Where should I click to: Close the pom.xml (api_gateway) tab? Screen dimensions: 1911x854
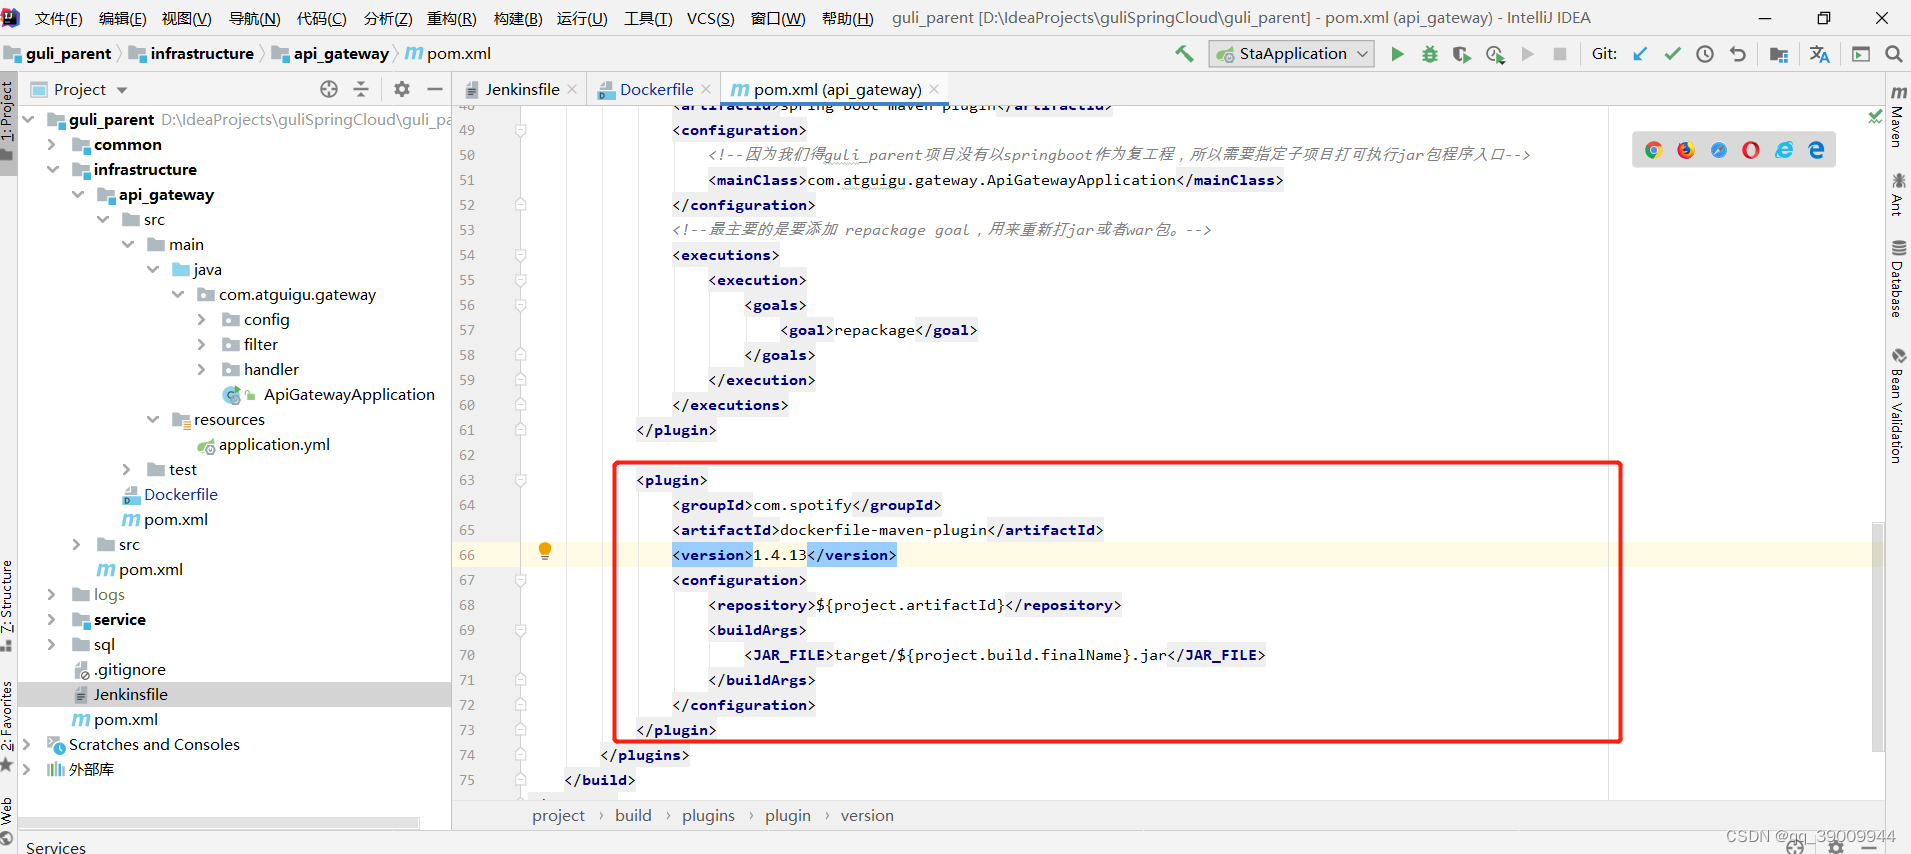point(934,89)
